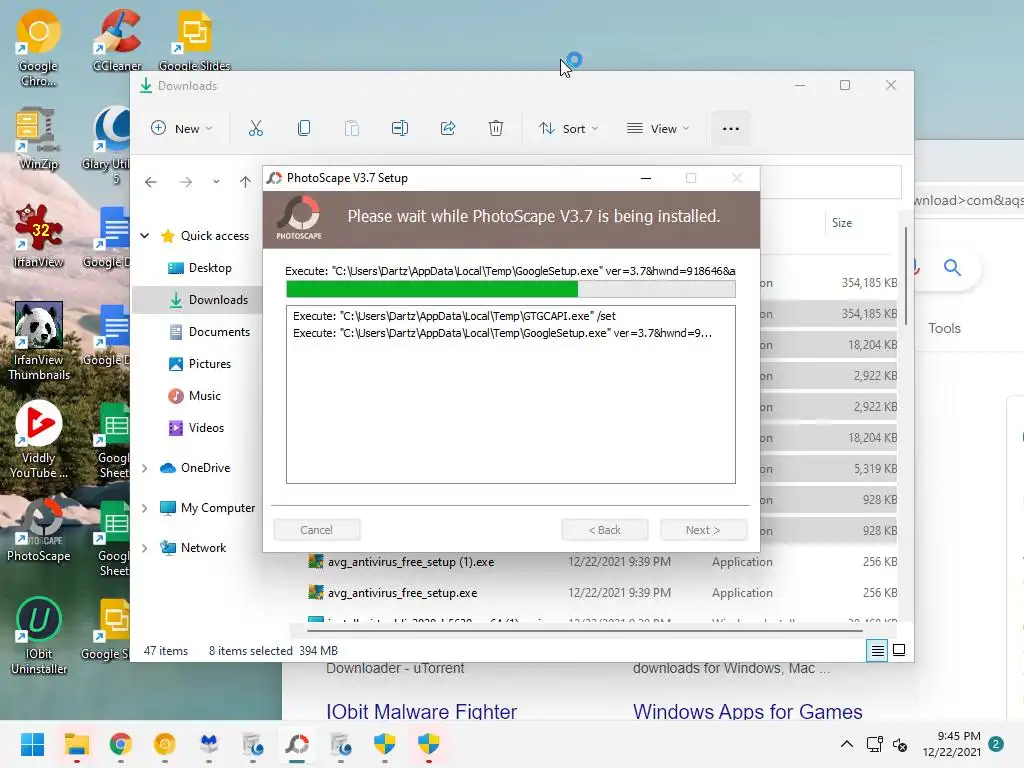This screenshot has width=1024, height=768.
Task: Open IrfanView Thumbnails desktop shortcut
Action: tap(39, 341)
